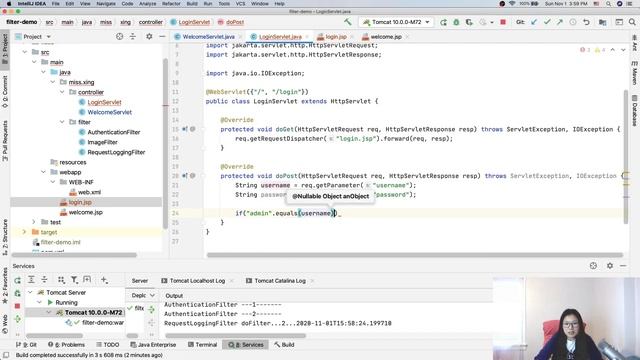Expand all nodes in the Services toolbar
640x360 pixels.
coord(31,280)
